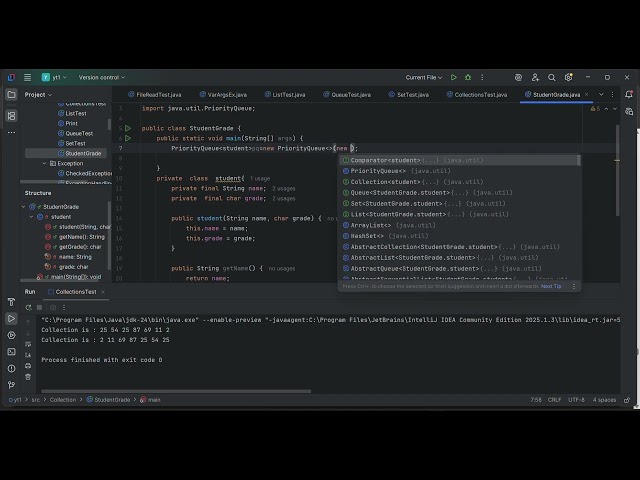
Task: Collapse student node in Structure
Action: [x=31, y=217]
